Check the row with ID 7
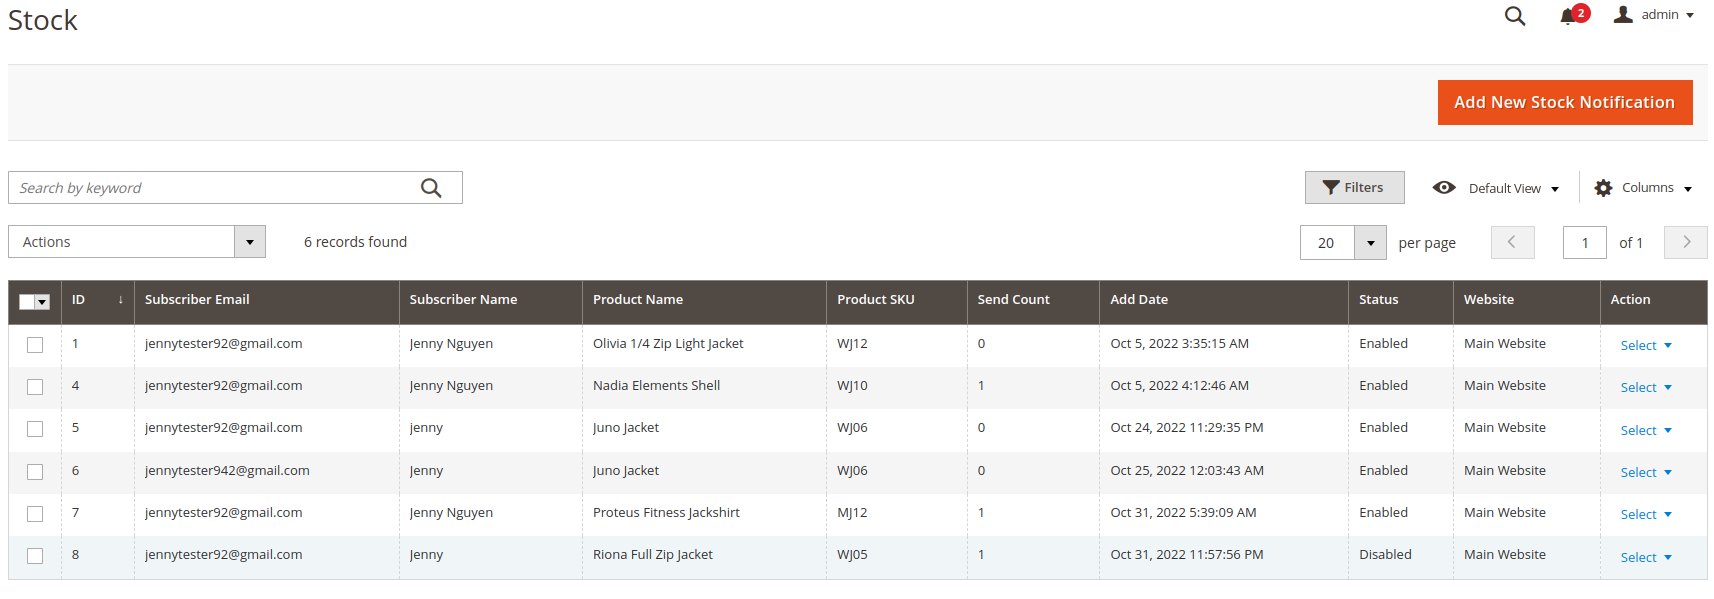This screenshot has width=1714, height=599. (35, 514)
